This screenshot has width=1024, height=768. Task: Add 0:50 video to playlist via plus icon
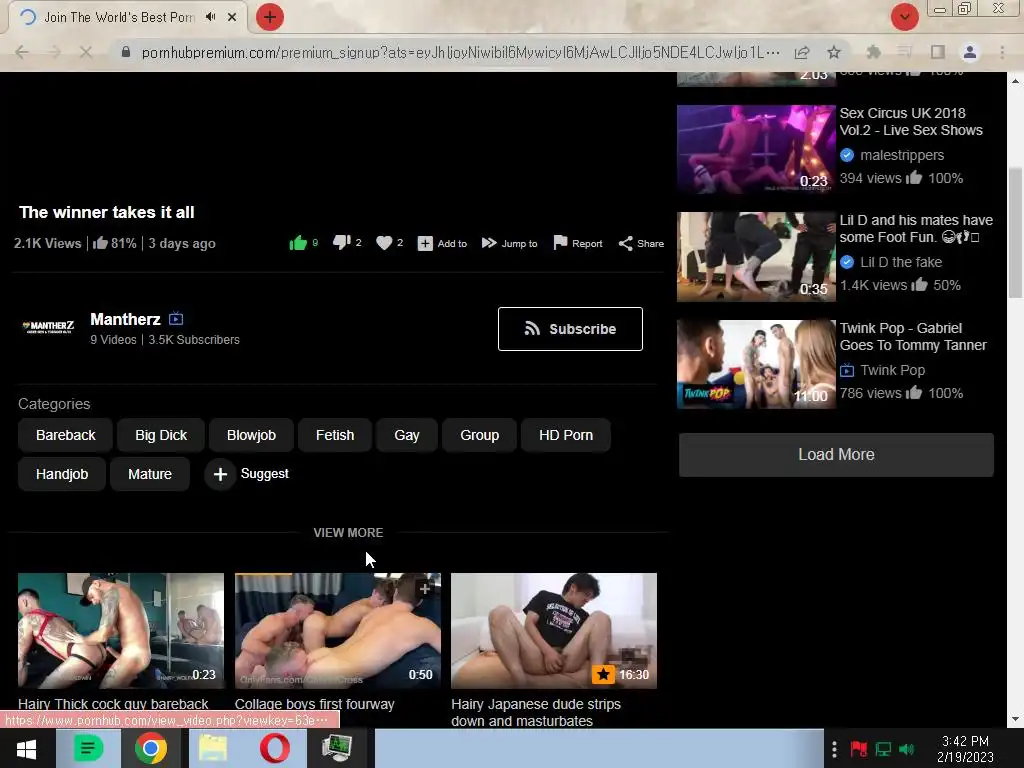(424, 588)
